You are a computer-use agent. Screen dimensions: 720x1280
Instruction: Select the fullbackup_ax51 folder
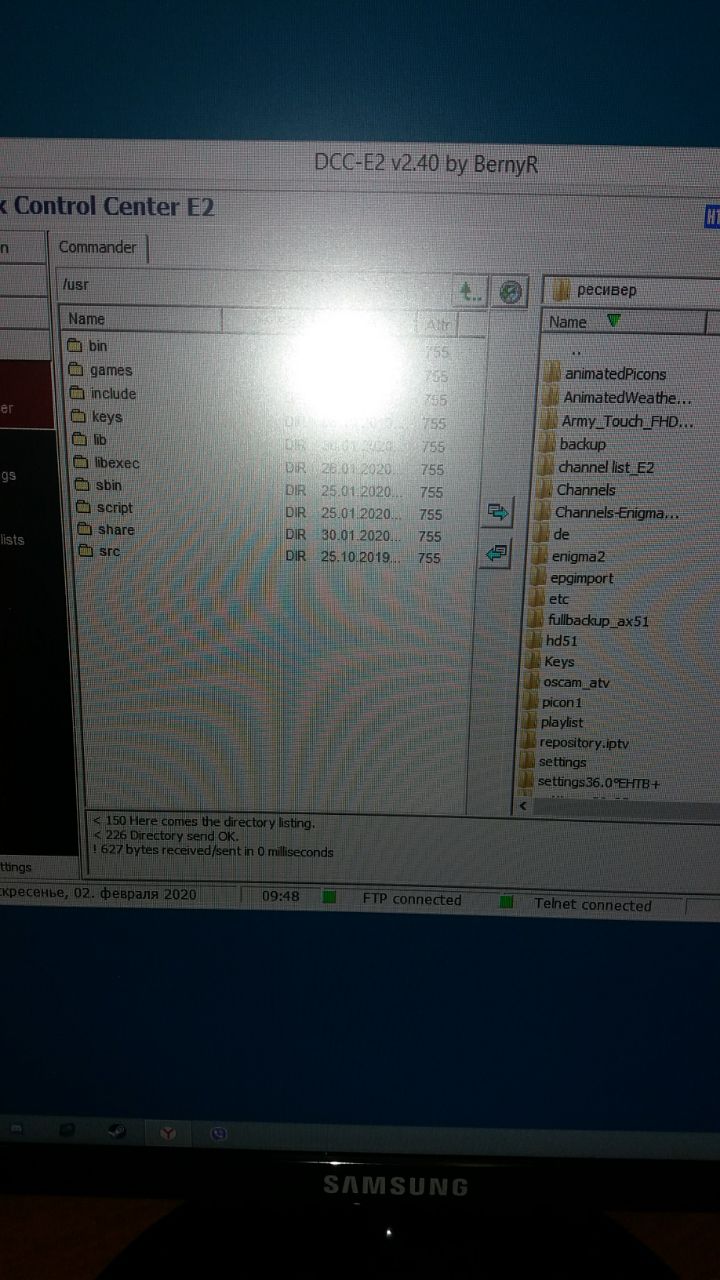(587, 620)
